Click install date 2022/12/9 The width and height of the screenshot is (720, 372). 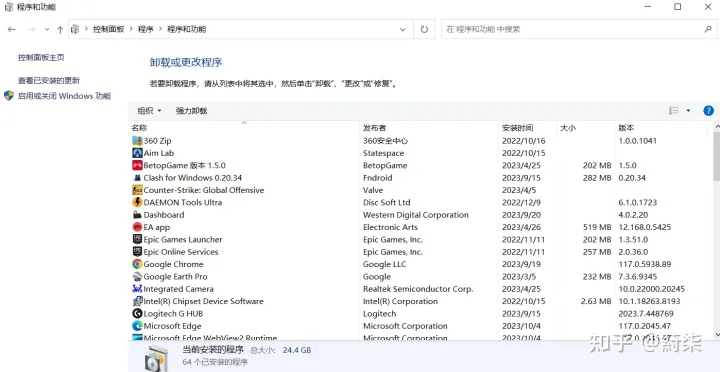click(x=521, y=203)
